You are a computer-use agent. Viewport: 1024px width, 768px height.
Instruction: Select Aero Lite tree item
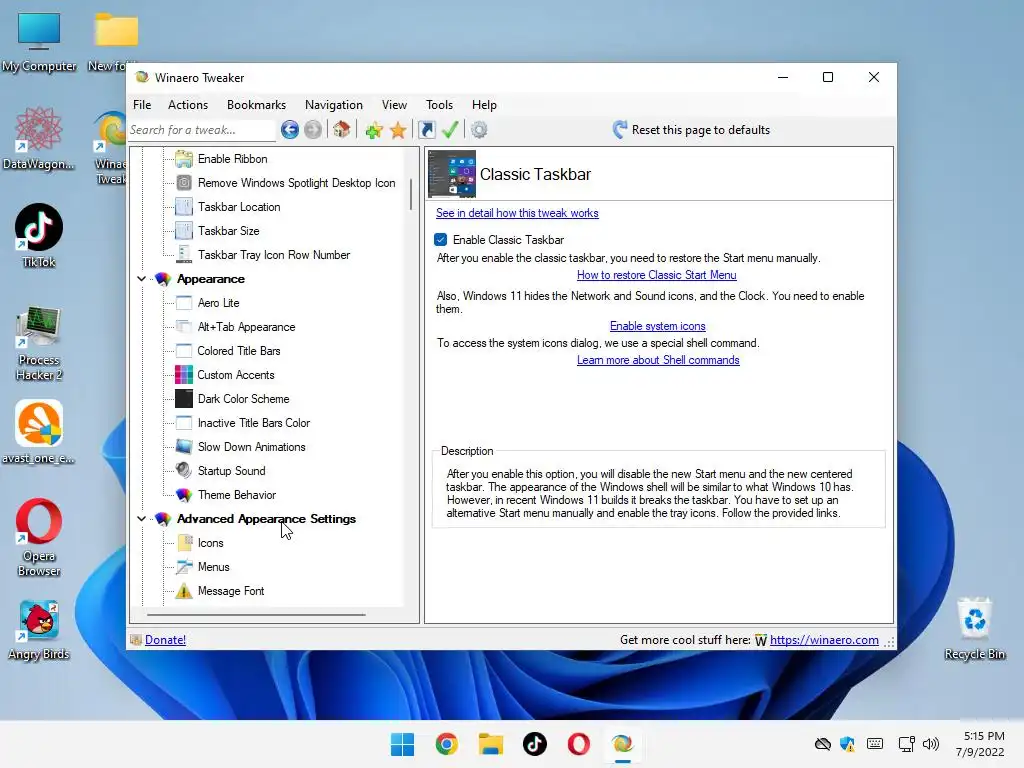(x=218, y=303)
